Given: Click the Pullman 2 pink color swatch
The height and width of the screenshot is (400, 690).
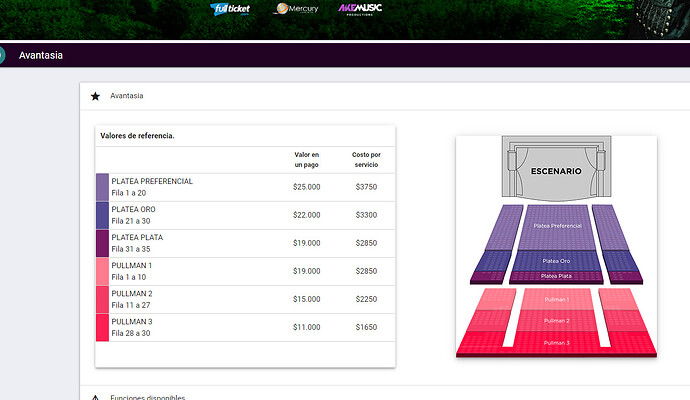Looking at the screenshot, I should pos(102,300).
